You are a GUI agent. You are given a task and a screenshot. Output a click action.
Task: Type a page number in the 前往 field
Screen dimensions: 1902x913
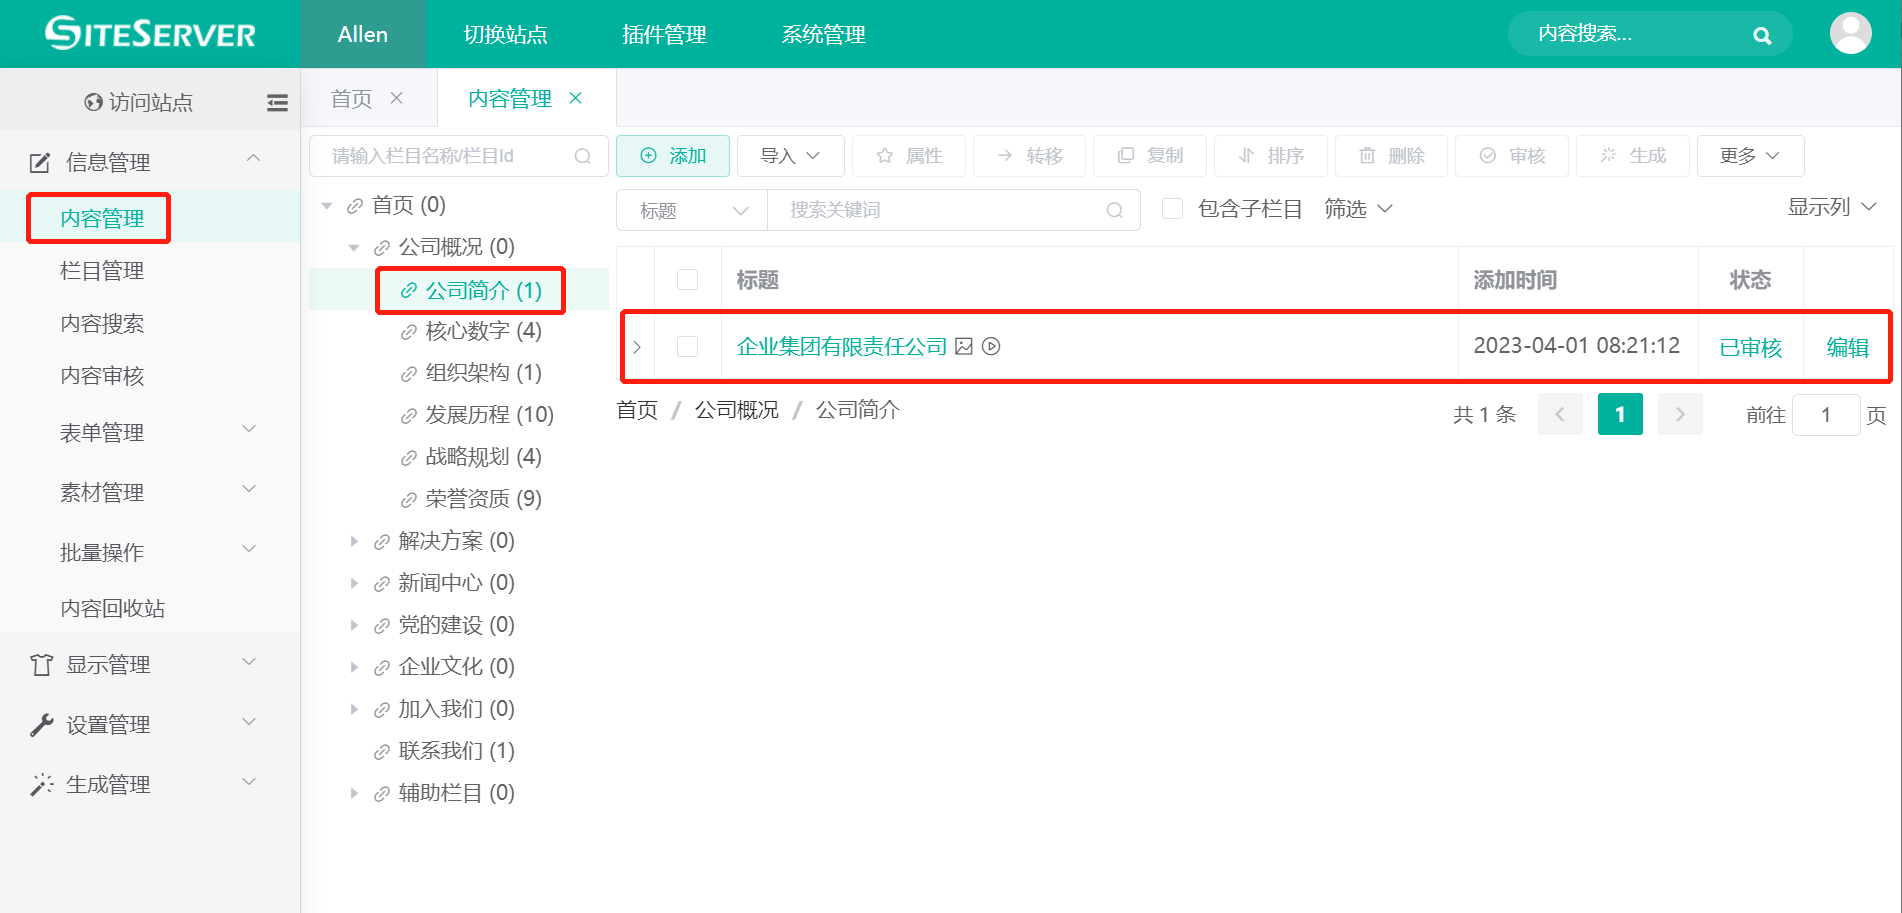(x=1826, y=414)
